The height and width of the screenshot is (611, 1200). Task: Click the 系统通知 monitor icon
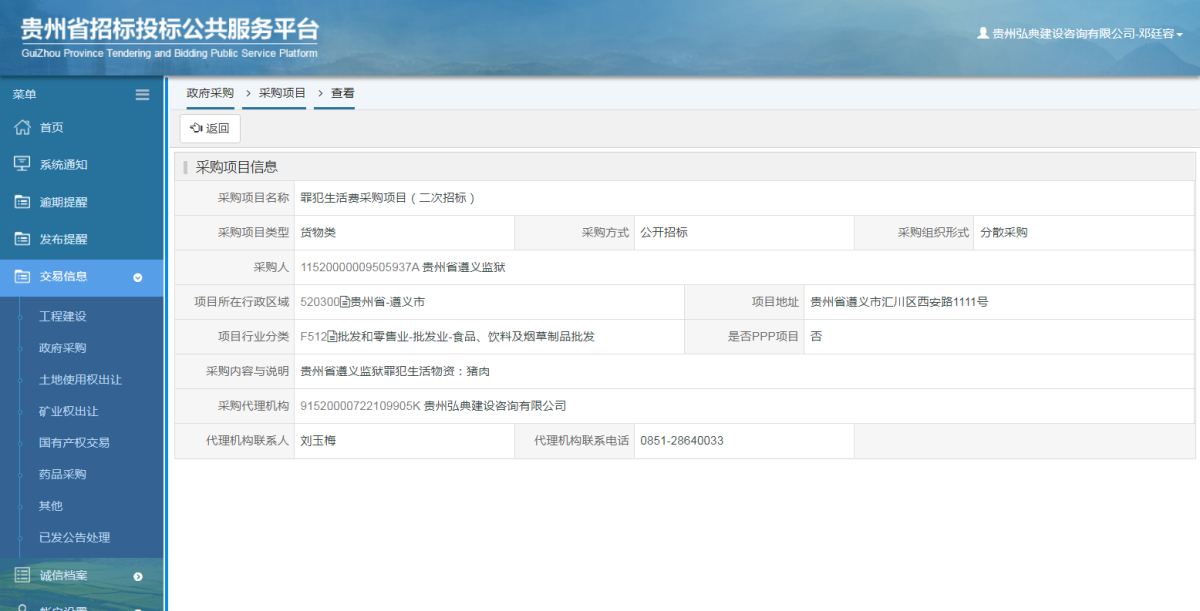click(21, 164)
